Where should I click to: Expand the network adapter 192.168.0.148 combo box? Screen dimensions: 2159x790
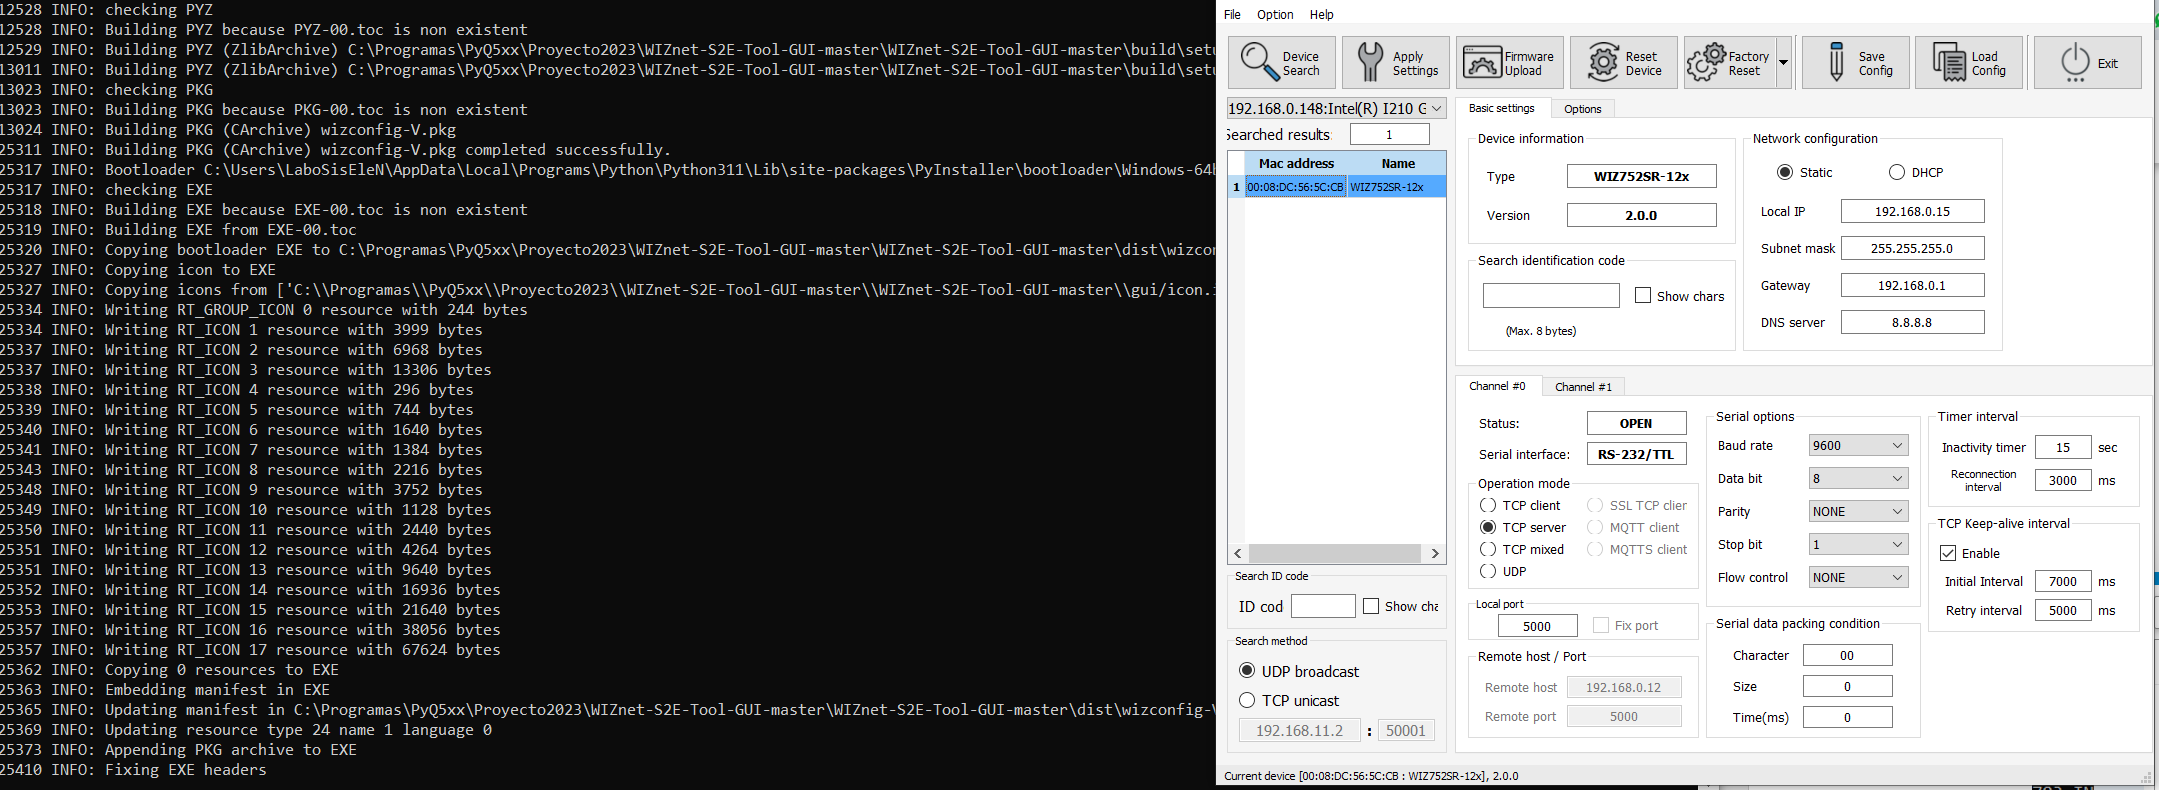coord(1336,108)
